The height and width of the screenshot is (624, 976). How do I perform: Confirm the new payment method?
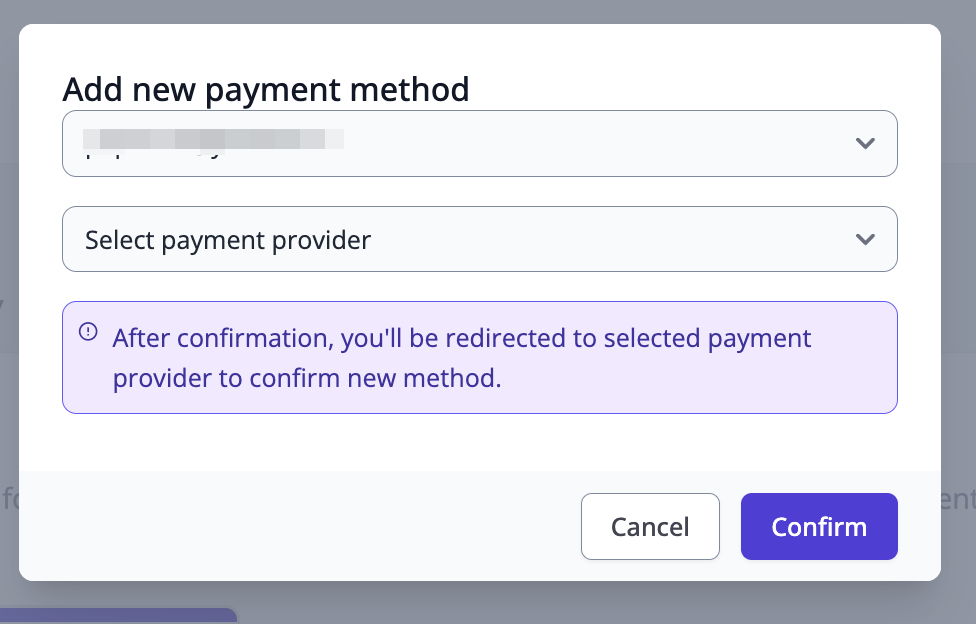pos(818,526)
